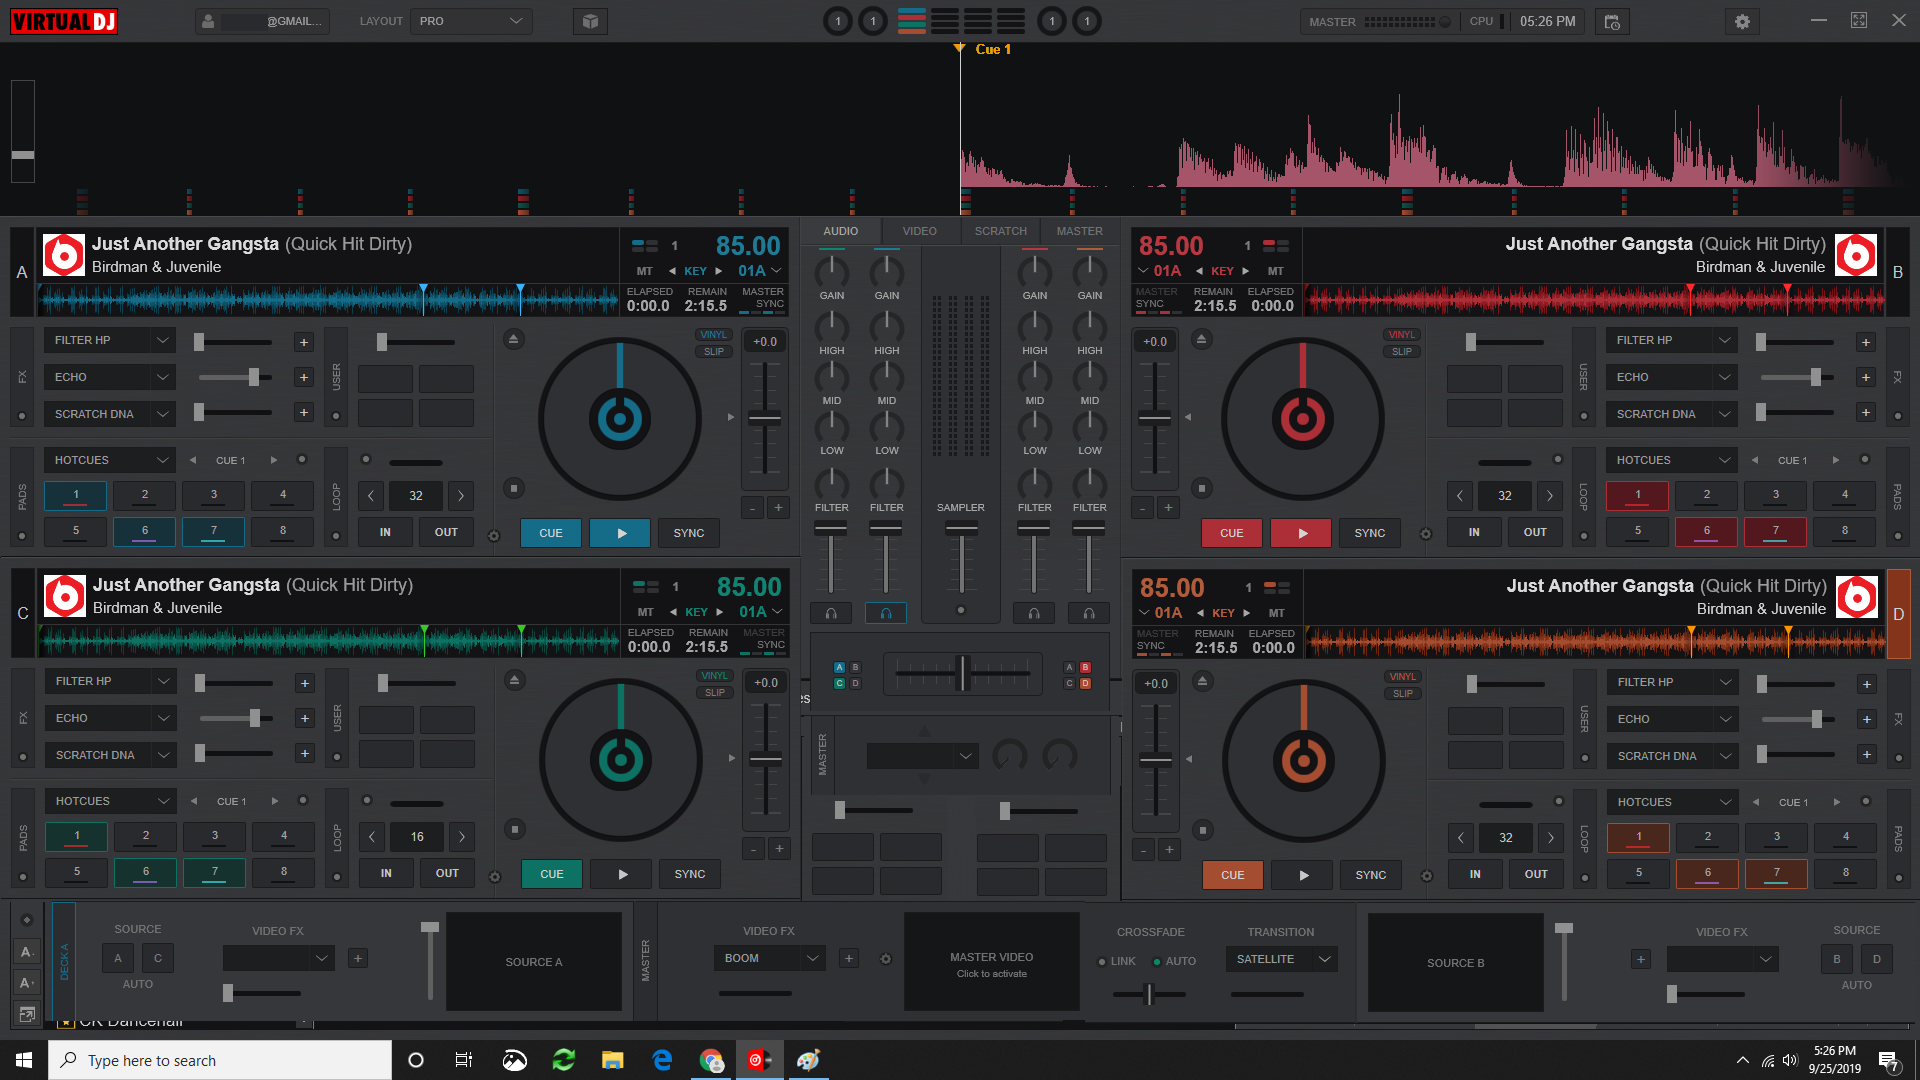Image resolution: width=1920 pixels, height=1080 pixels.
Task: Click the video FX settings gear beside BOOM
Action: click(x=885, y=959)
